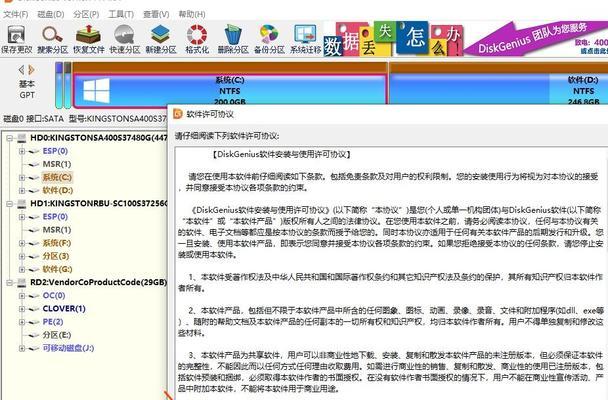The width and height of the screenshot is (608, 400).
Task: Click the HD0 KINGSTON disk drive icon
Action: pos(21,138)
